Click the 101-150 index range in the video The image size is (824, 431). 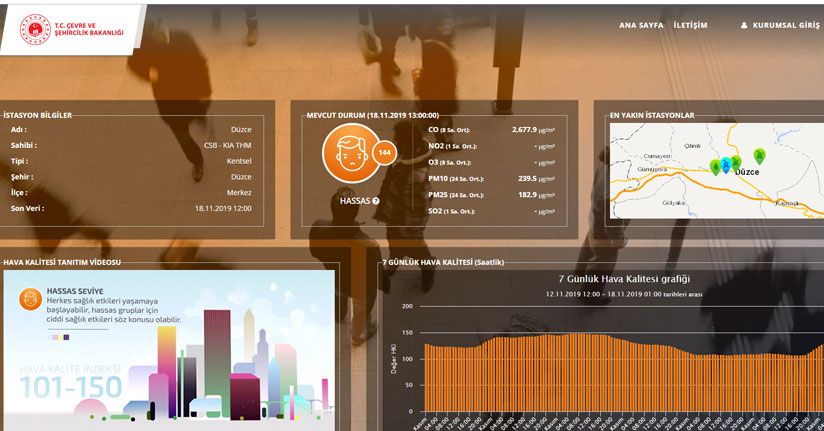[71, 388]
